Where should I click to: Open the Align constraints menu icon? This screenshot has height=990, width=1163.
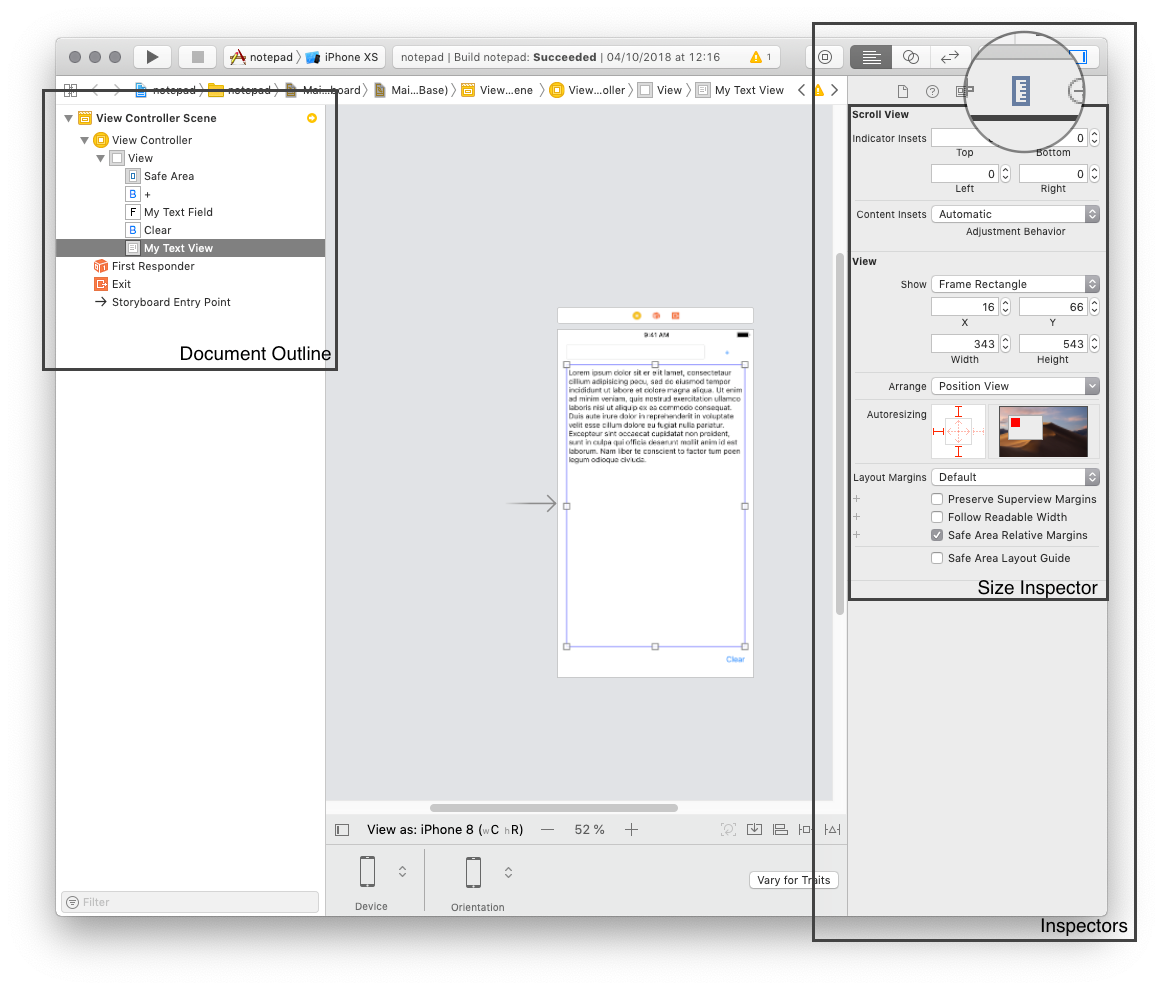pyautogui.click(x=781, y=830)
